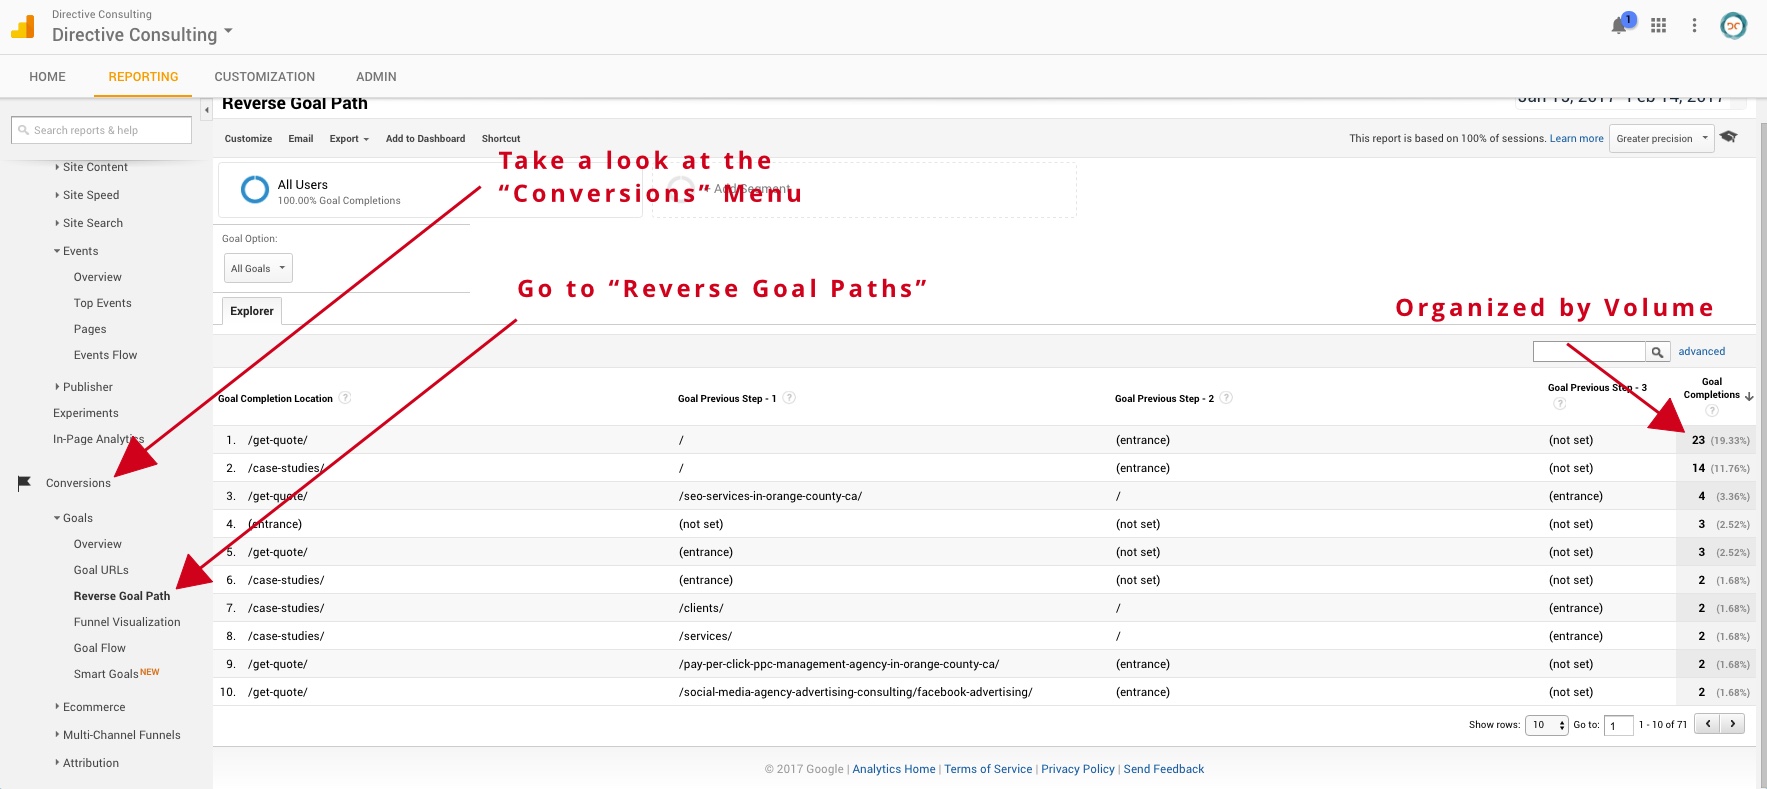Focus the Go to page number field
The image size is (1767, 789).
1619,725
